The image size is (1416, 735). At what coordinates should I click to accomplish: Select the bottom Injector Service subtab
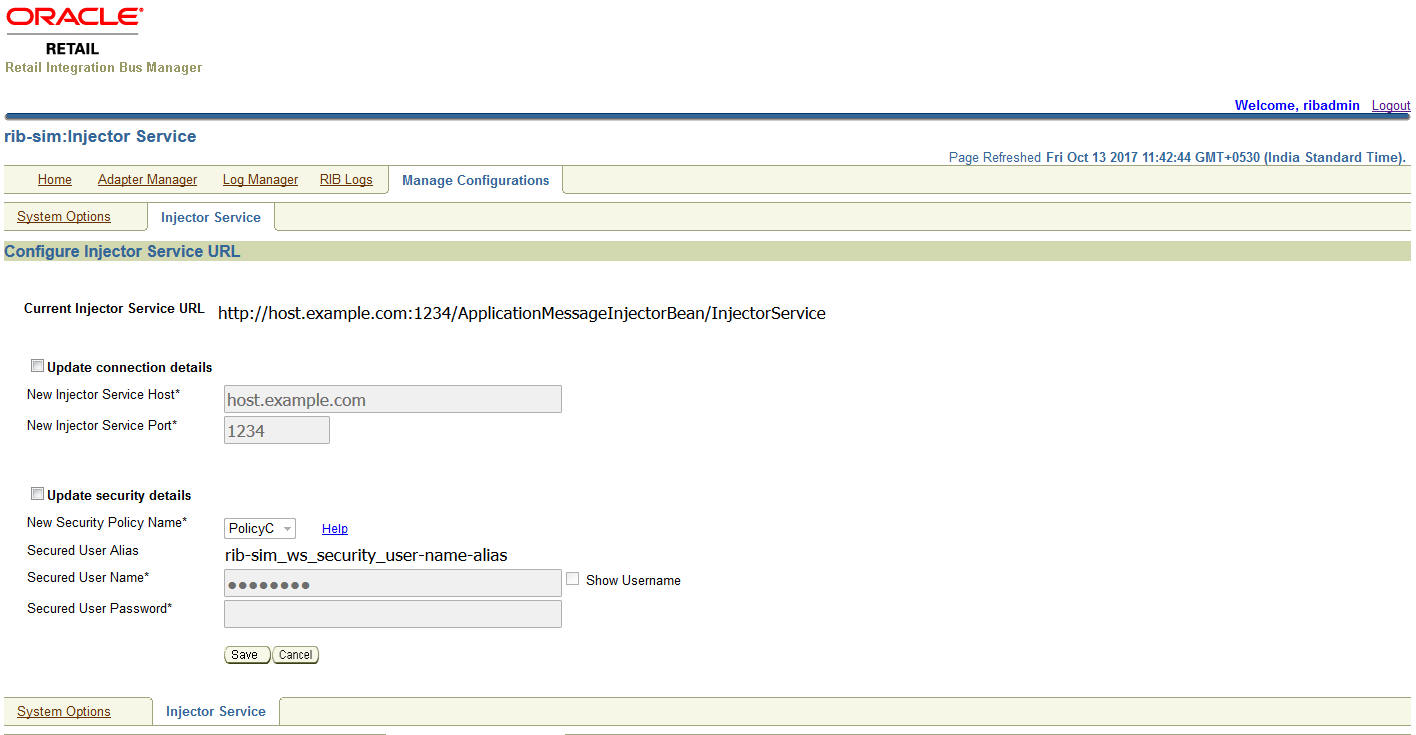216,711
